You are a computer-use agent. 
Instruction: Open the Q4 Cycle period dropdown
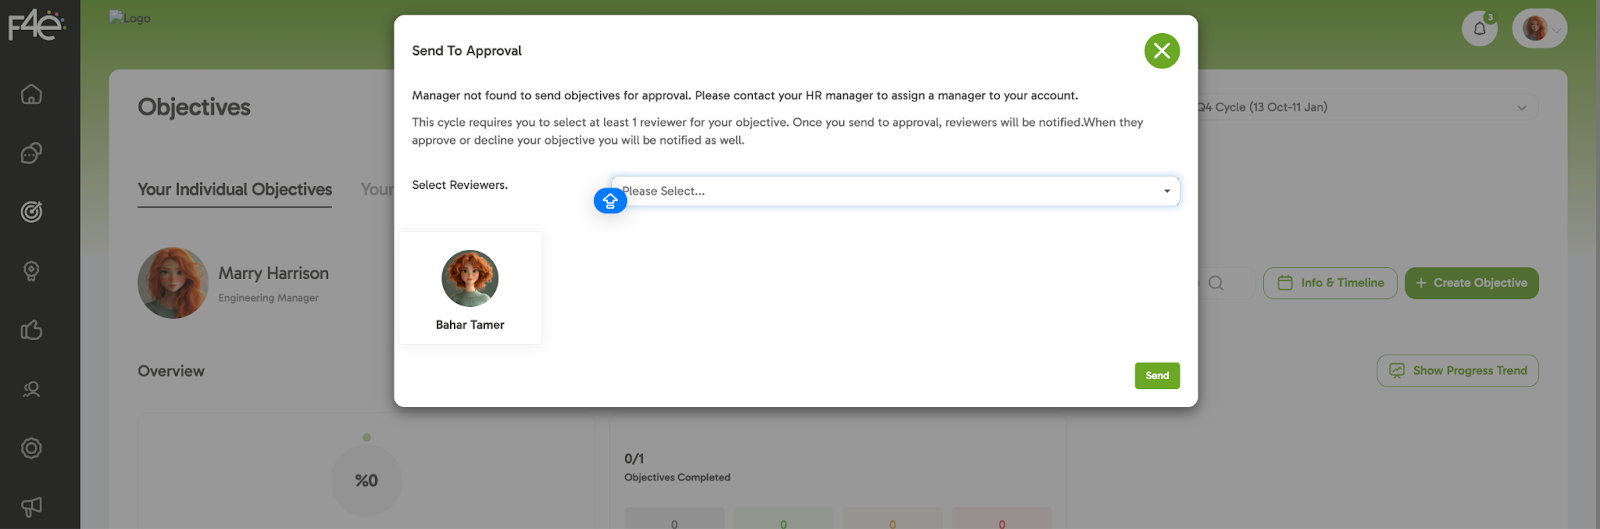[1365, 107]
